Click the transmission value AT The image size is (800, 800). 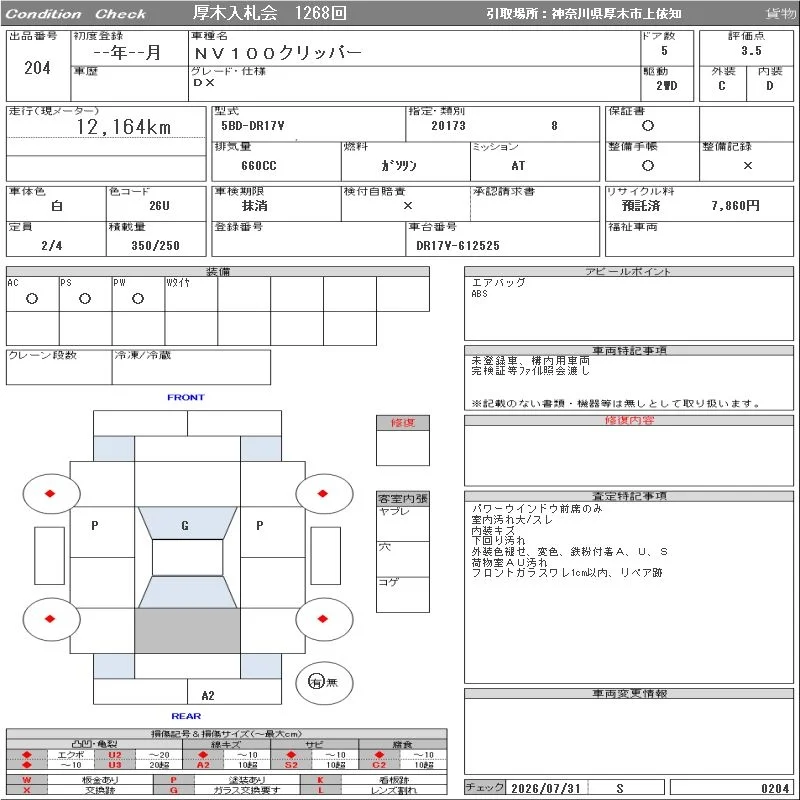click(518, 165)
